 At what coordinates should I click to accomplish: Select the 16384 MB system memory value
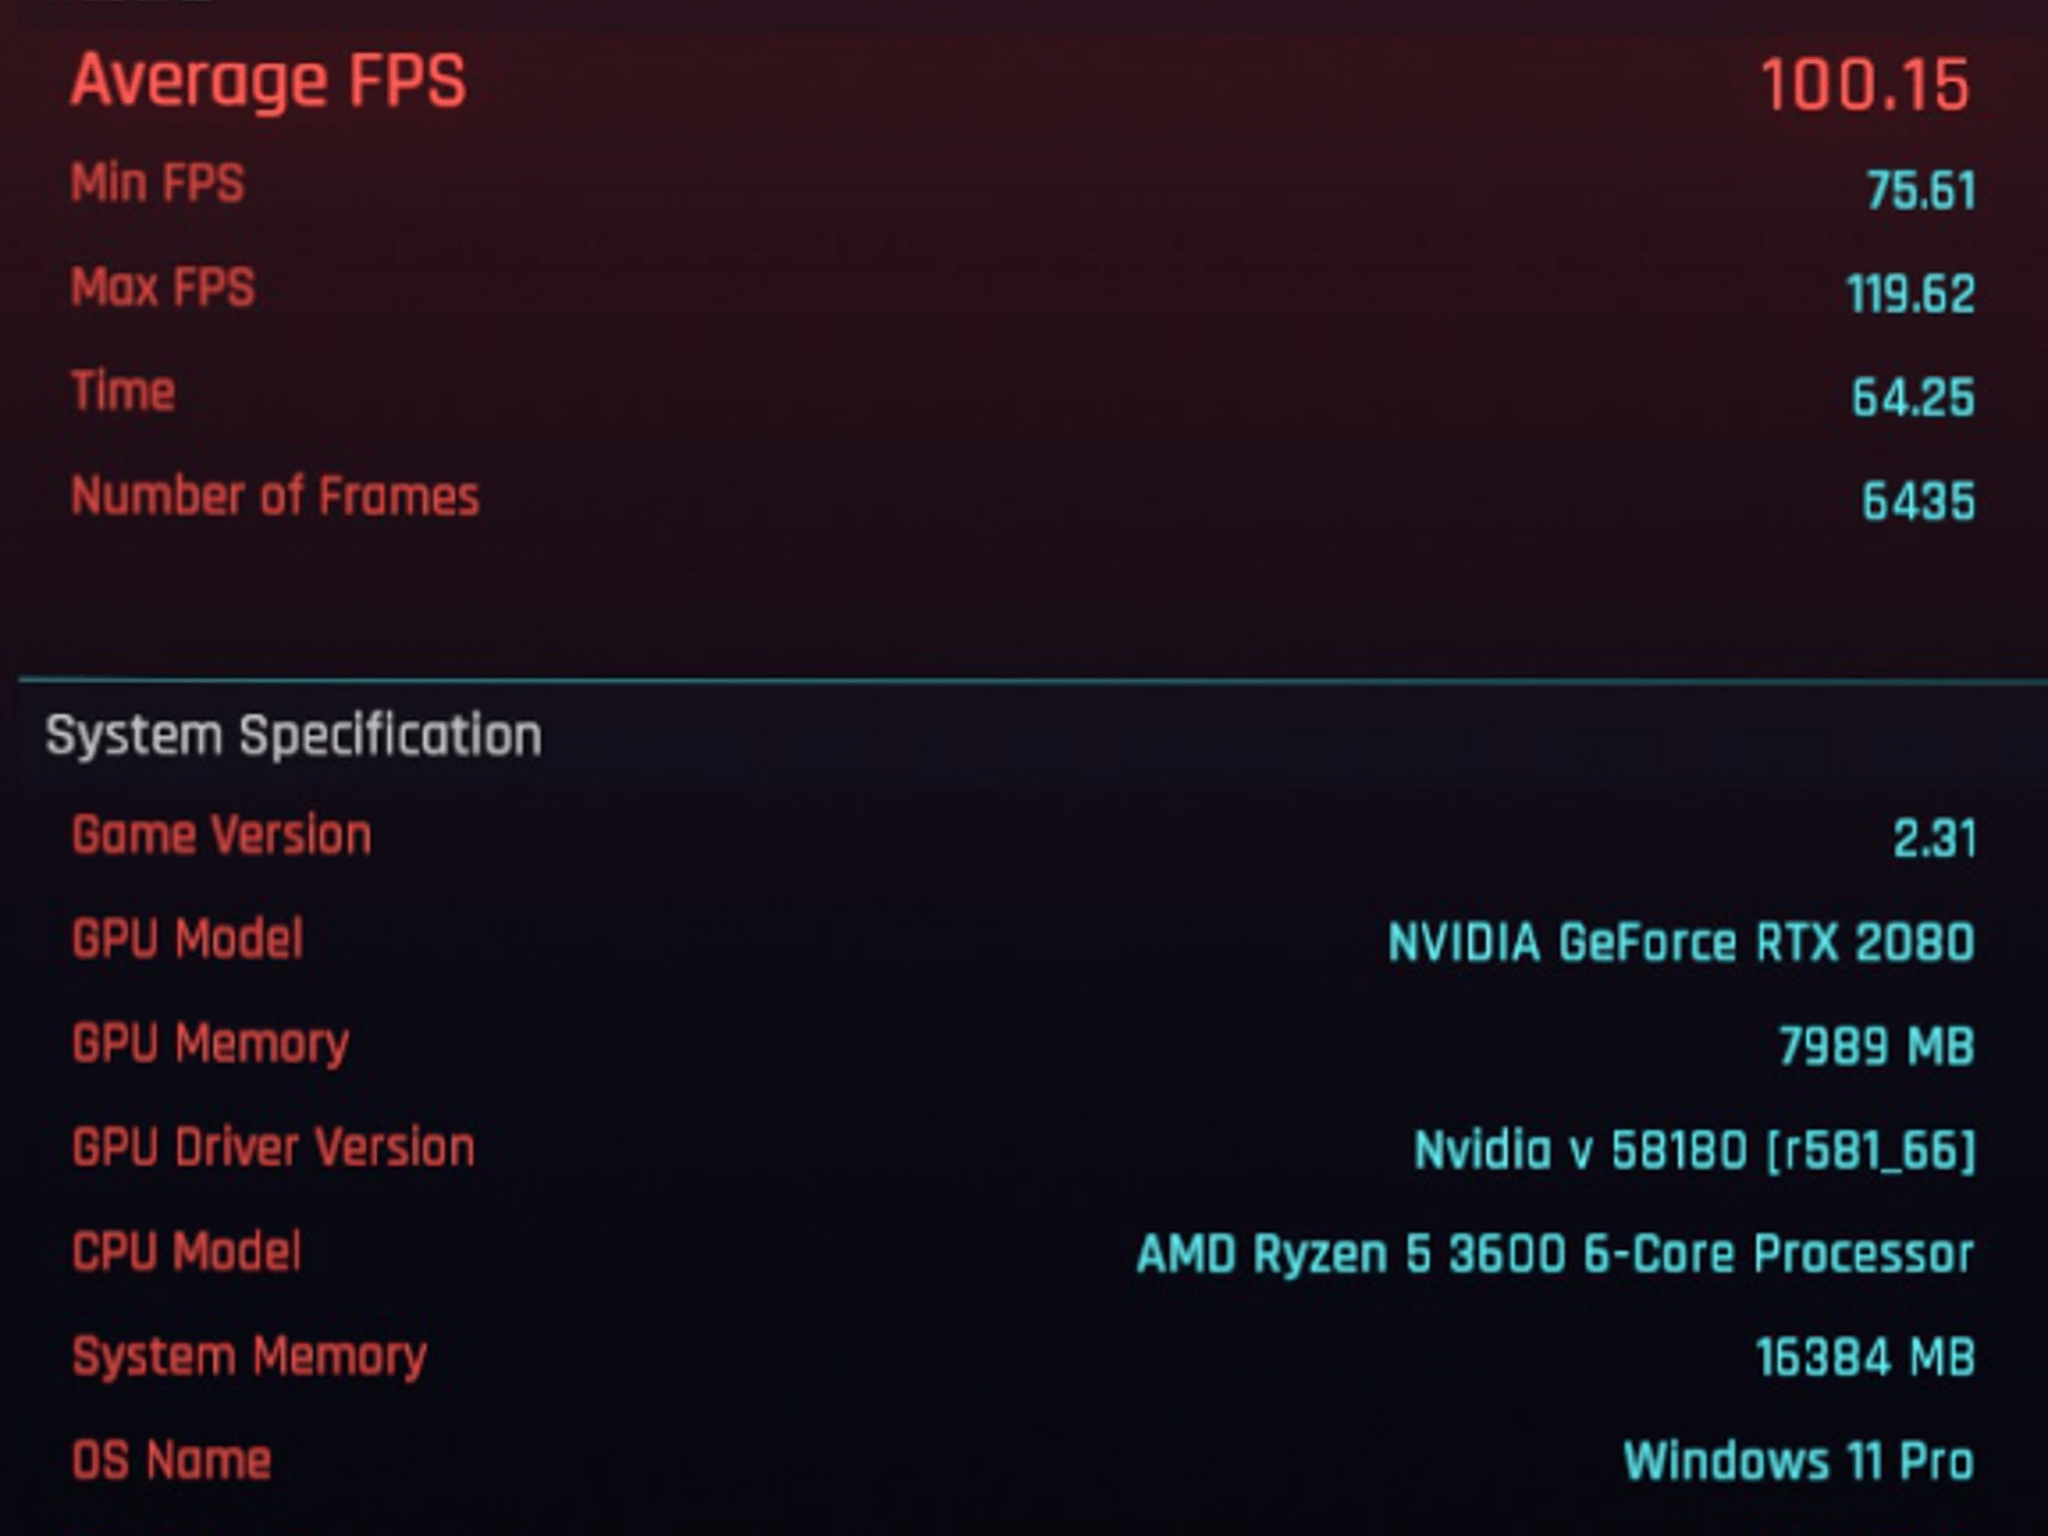click(x=1865, y=1358)
